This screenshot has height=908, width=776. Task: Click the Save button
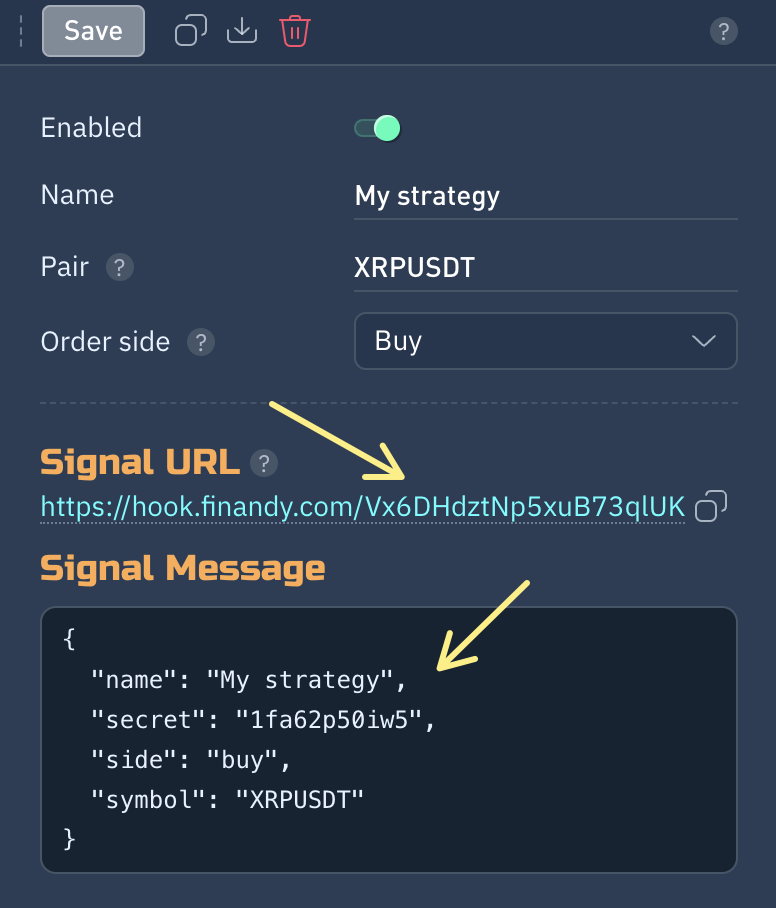tap(93, 31)
